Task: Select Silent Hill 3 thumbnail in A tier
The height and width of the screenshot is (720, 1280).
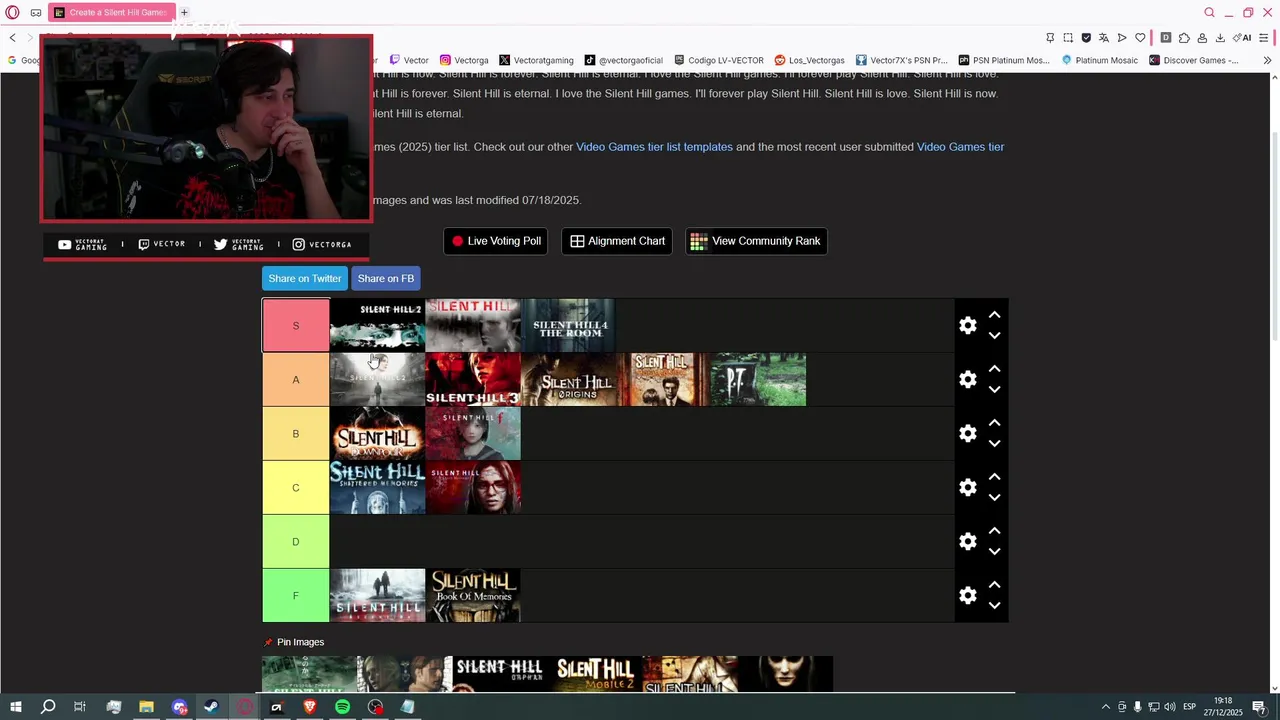Action: [x=473, y=380]
